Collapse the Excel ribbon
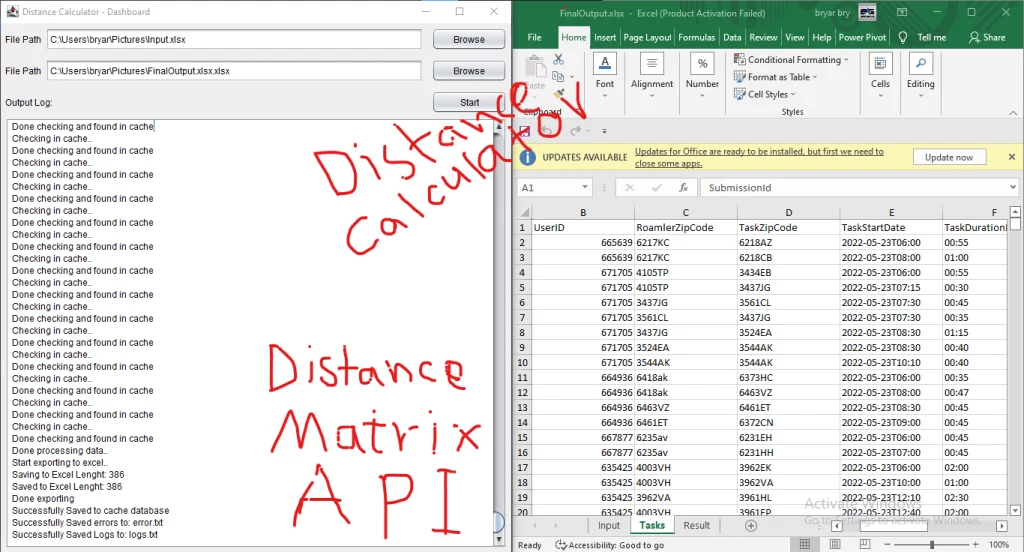Screen dimensions: 1024x552 1013,112
